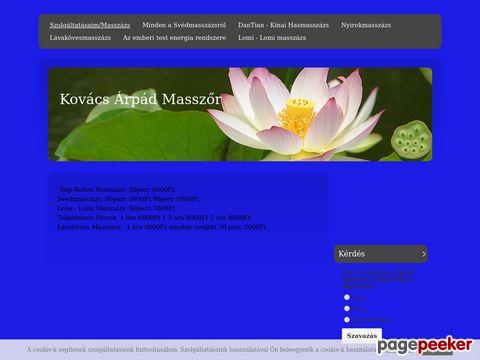Click the cookie notice text bar

[202, 350]
